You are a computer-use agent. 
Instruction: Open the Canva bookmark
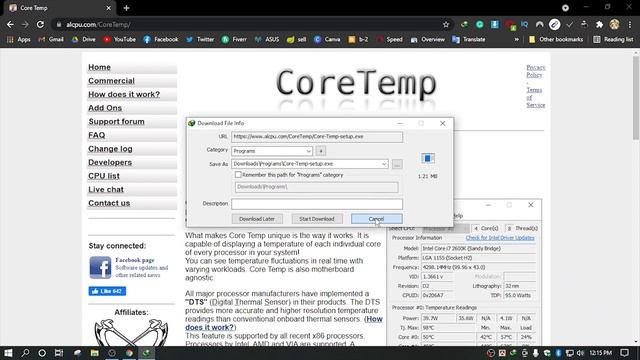(x=327, y=40)
